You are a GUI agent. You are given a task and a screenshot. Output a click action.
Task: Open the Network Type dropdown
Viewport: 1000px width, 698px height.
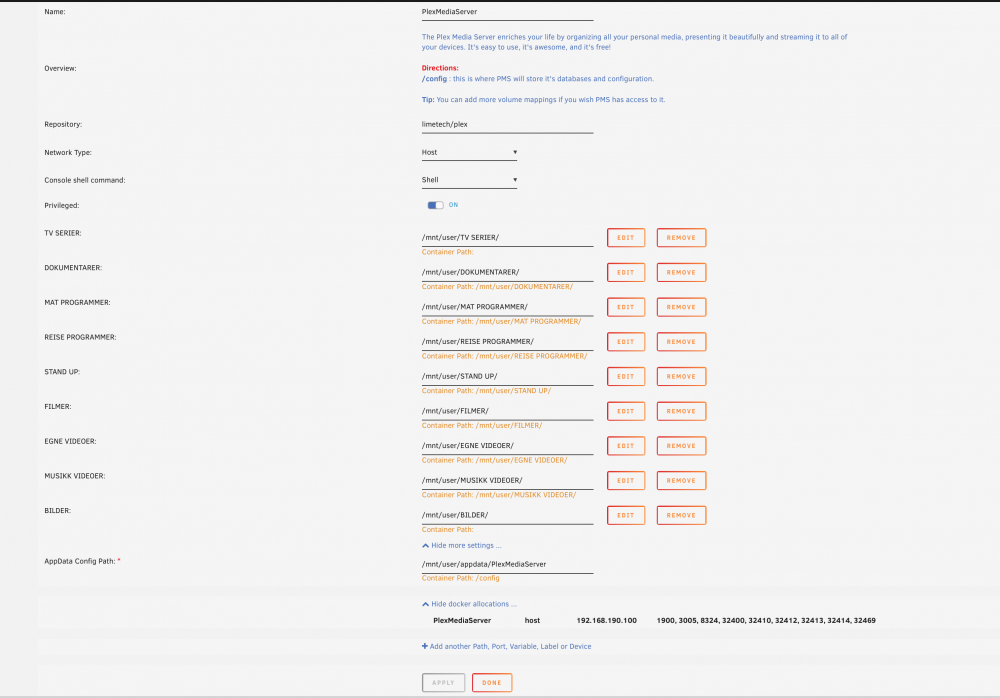[469, 152]
